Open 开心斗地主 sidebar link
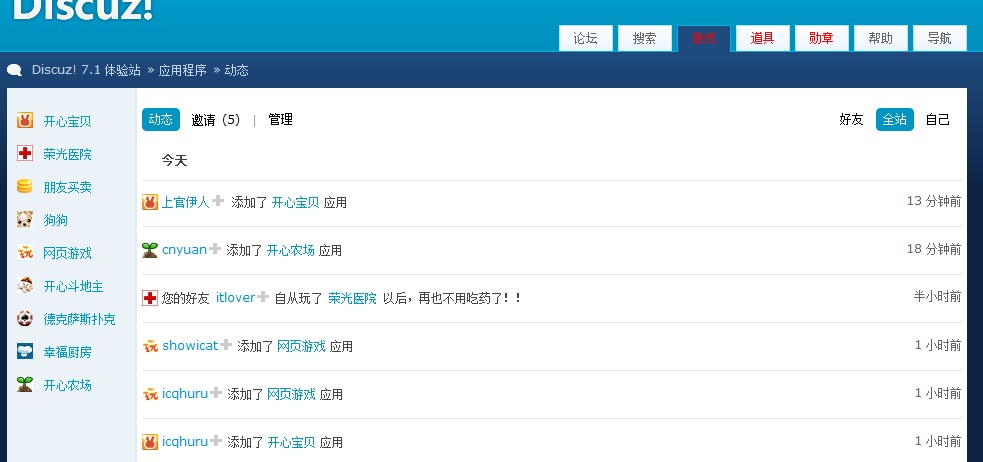 click(x=73, y=286)
